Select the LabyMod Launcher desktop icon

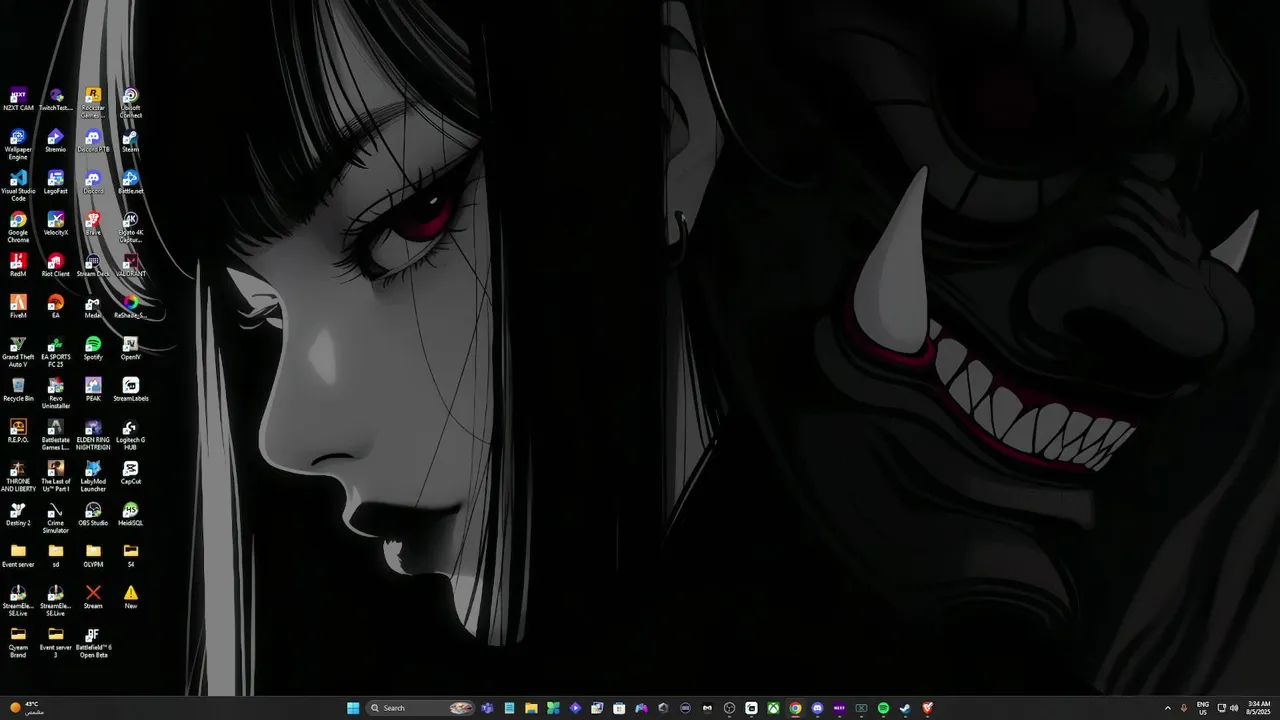pyautogui.click(x=93, y=477)
